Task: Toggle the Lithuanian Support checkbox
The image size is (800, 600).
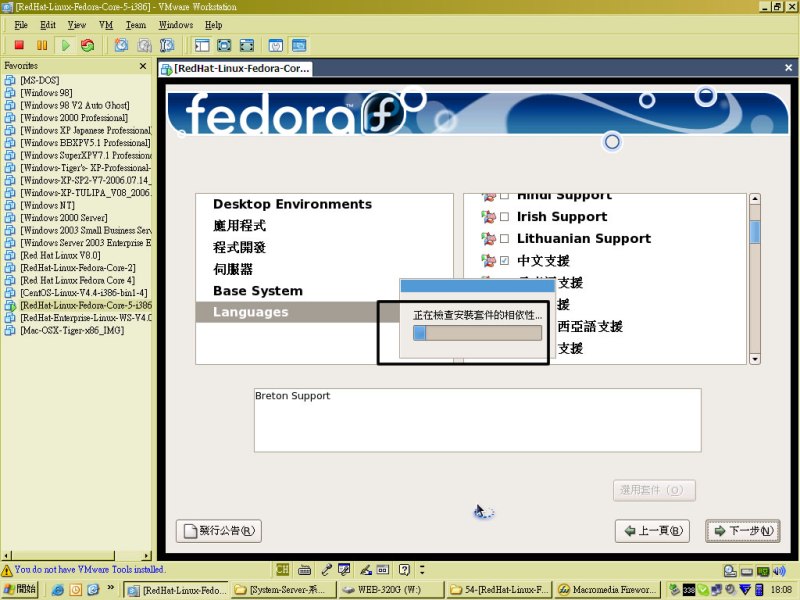Action: (505, 238)
